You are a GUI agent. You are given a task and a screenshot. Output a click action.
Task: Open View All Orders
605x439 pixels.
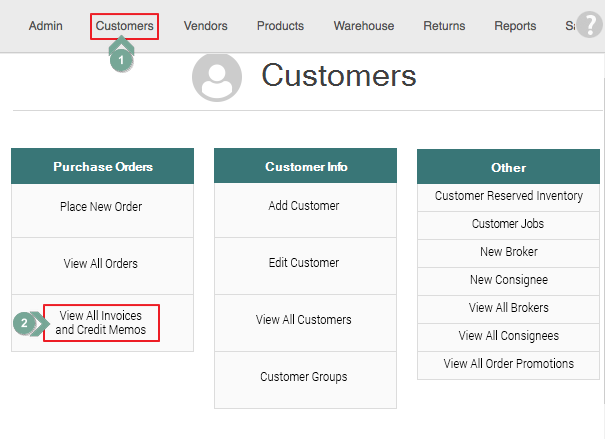tap(101, 264)
